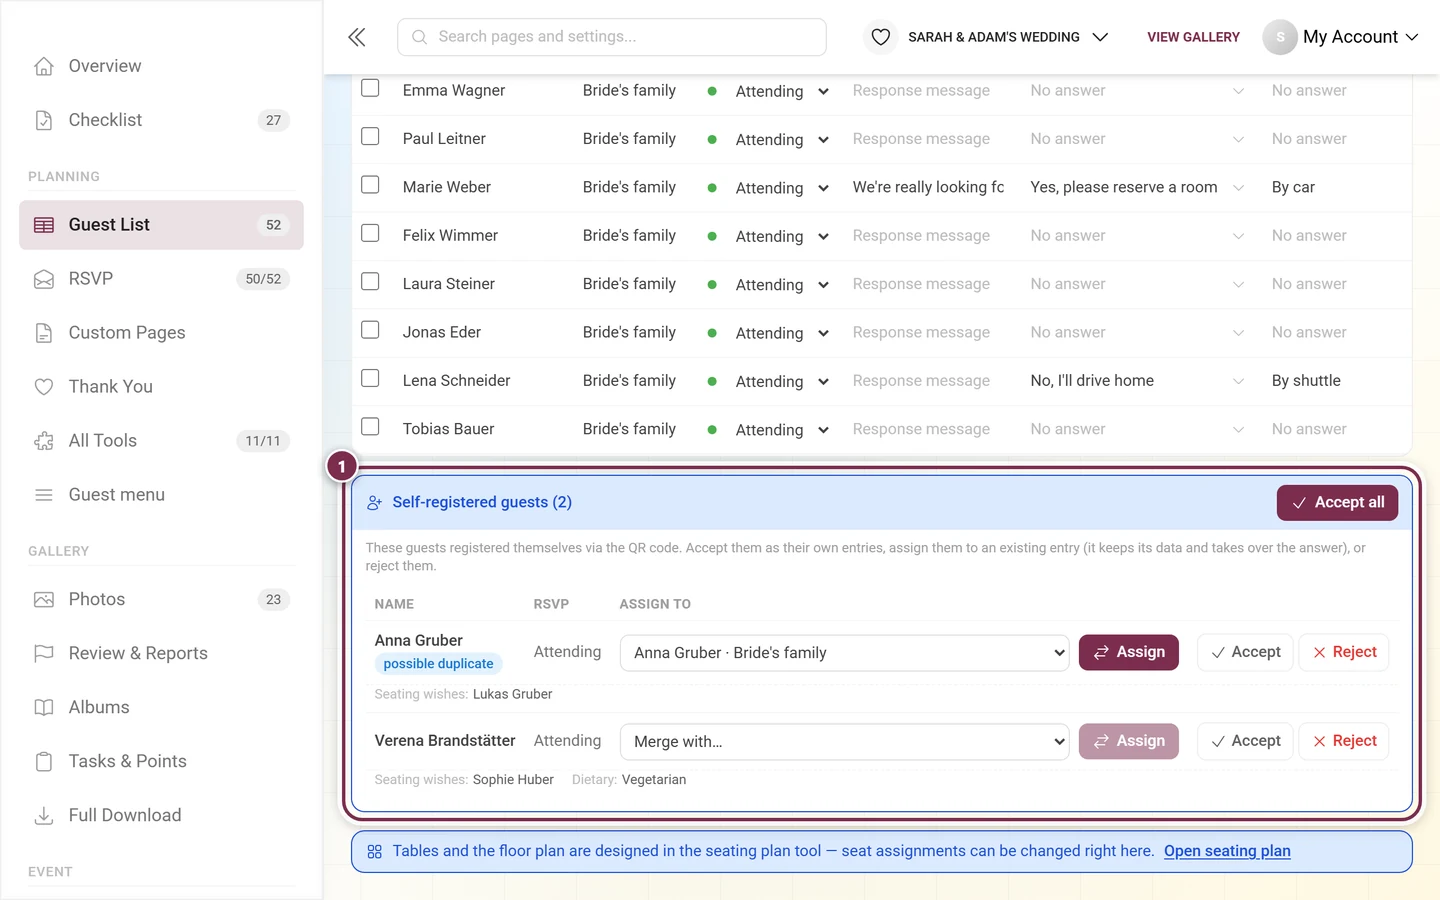Check the box for Emma Wagner
1440x900 pixels.
(x=370, y=88)
